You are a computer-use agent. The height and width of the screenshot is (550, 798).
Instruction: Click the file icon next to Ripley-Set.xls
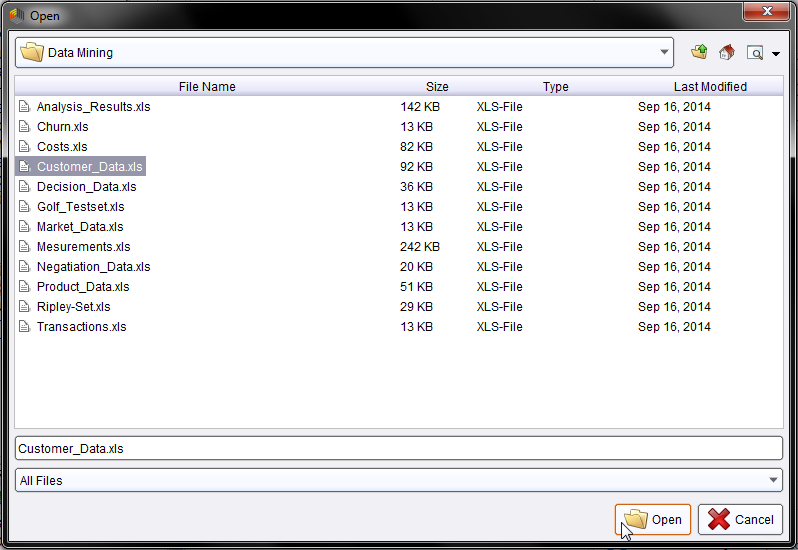point(25,307)
